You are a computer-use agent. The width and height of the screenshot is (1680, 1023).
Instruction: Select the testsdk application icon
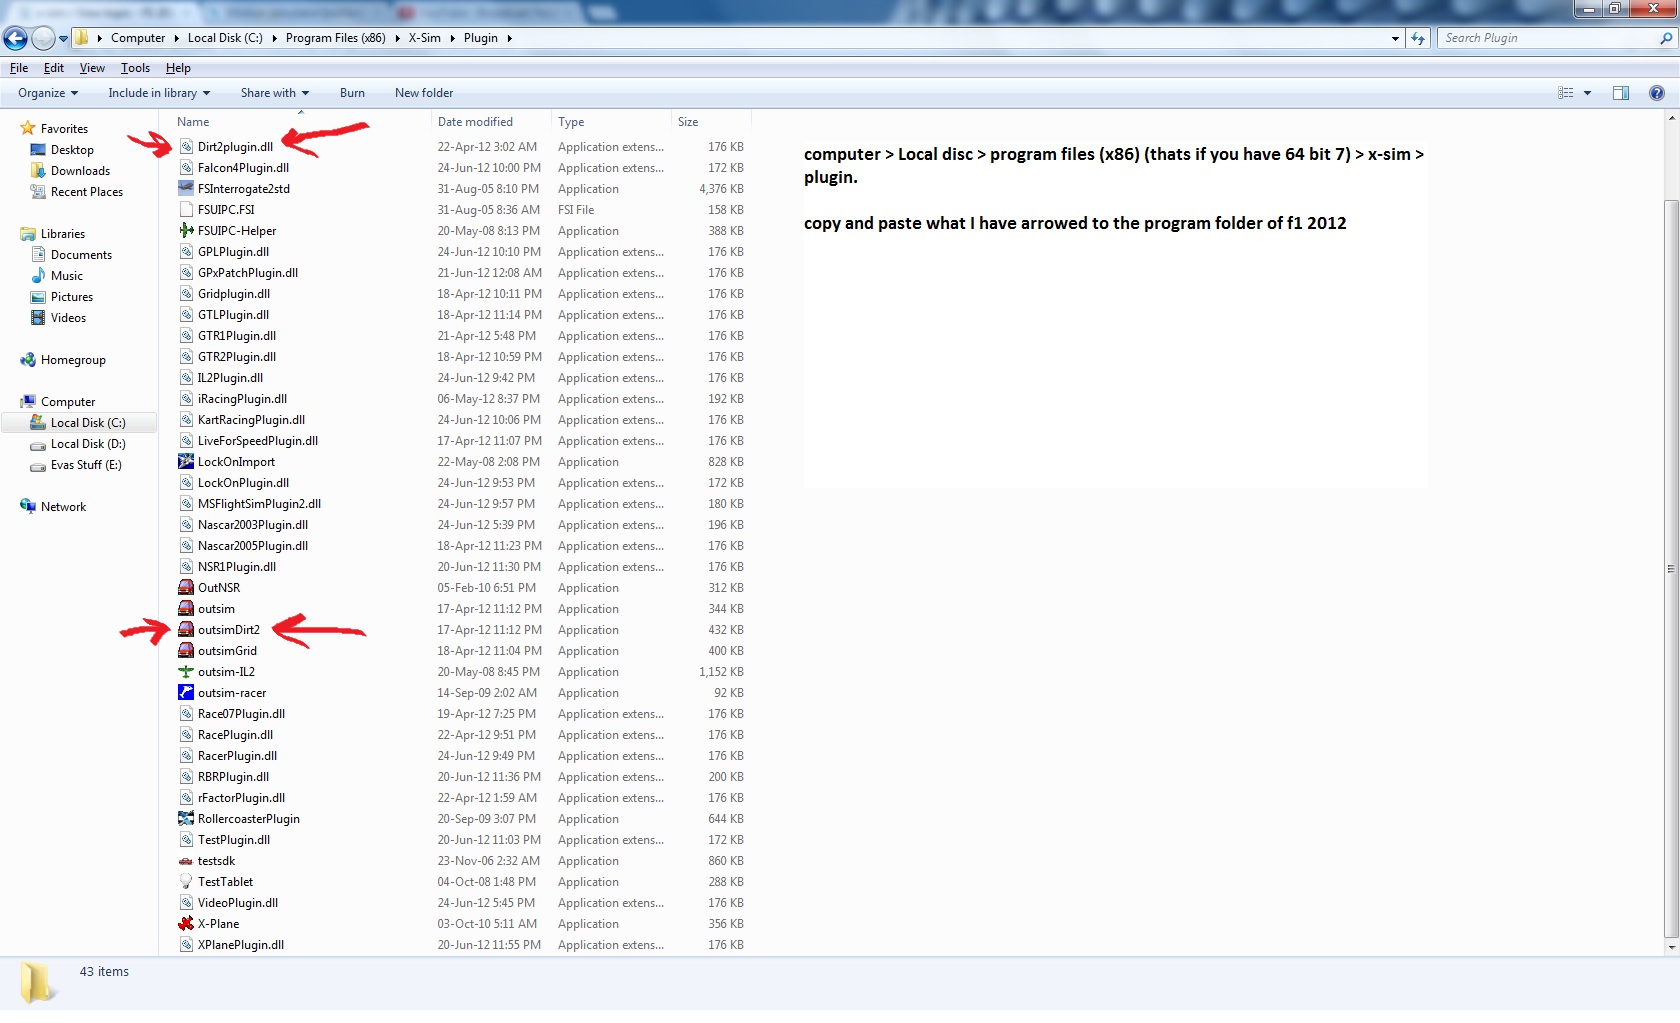tap(186, 861)
